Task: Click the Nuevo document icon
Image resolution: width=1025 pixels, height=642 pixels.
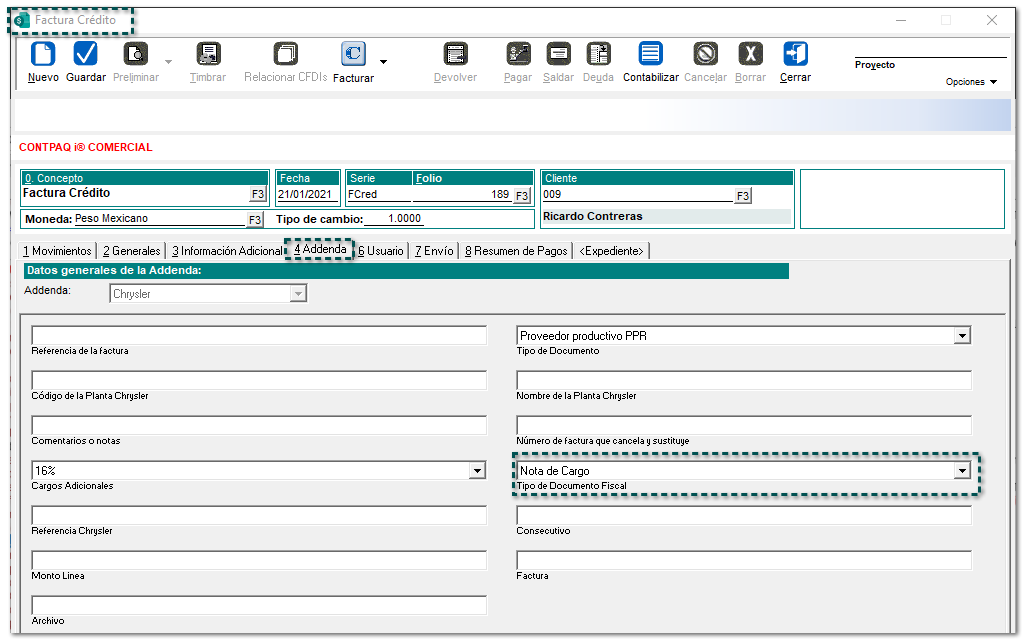Action: (43, 54)
